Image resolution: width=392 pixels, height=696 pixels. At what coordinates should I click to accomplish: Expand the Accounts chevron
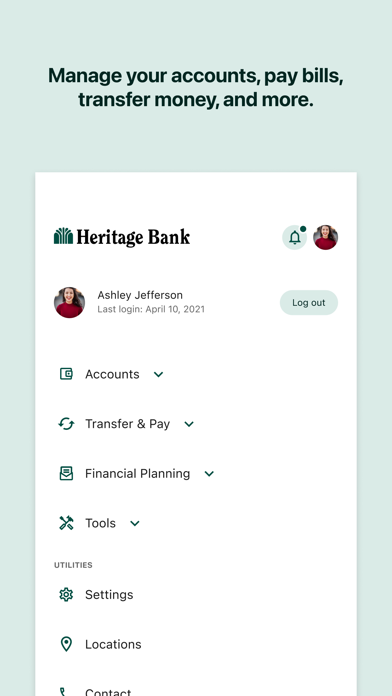point(158,375)
